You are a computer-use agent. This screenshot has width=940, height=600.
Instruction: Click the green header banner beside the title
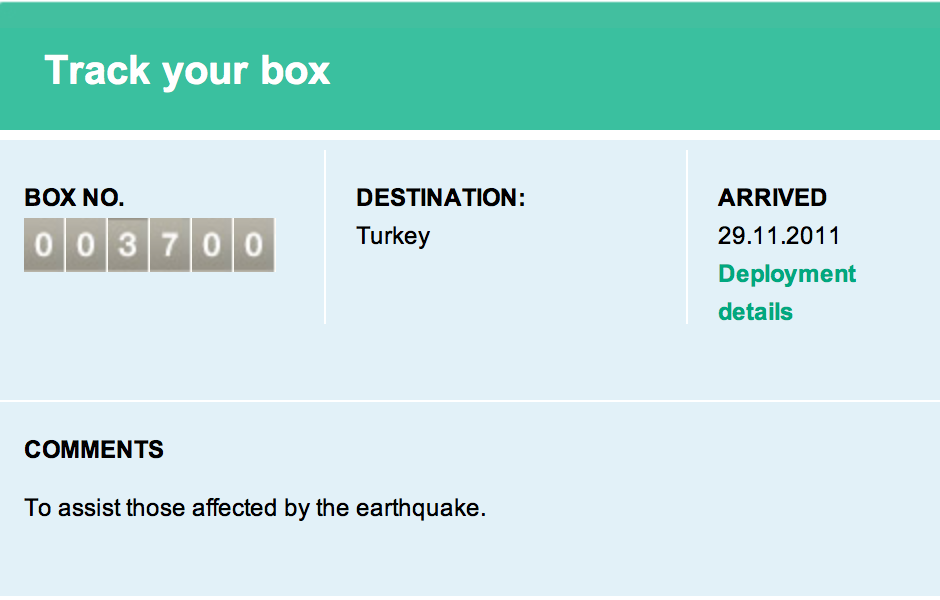(x=629, y=66)
